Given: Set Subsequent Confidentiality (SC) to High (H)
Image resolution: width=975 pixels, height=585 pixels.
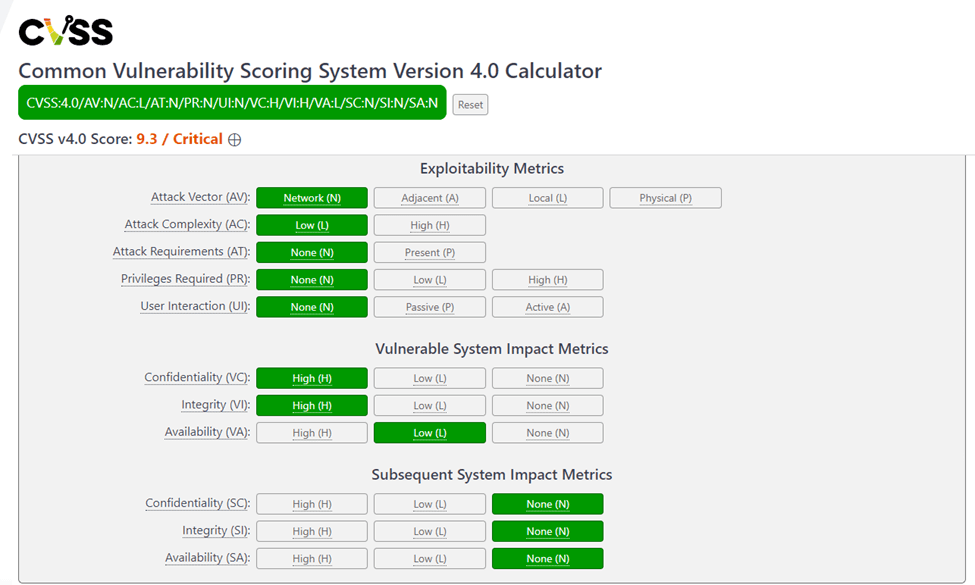Looking at the screenshot, I should (x=312, y=504).
